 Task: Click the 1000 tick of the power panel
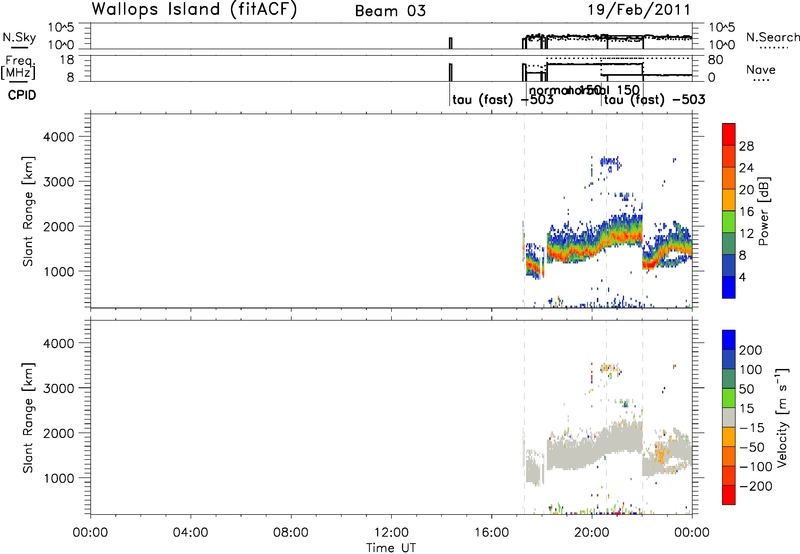(x=58, y=271)
